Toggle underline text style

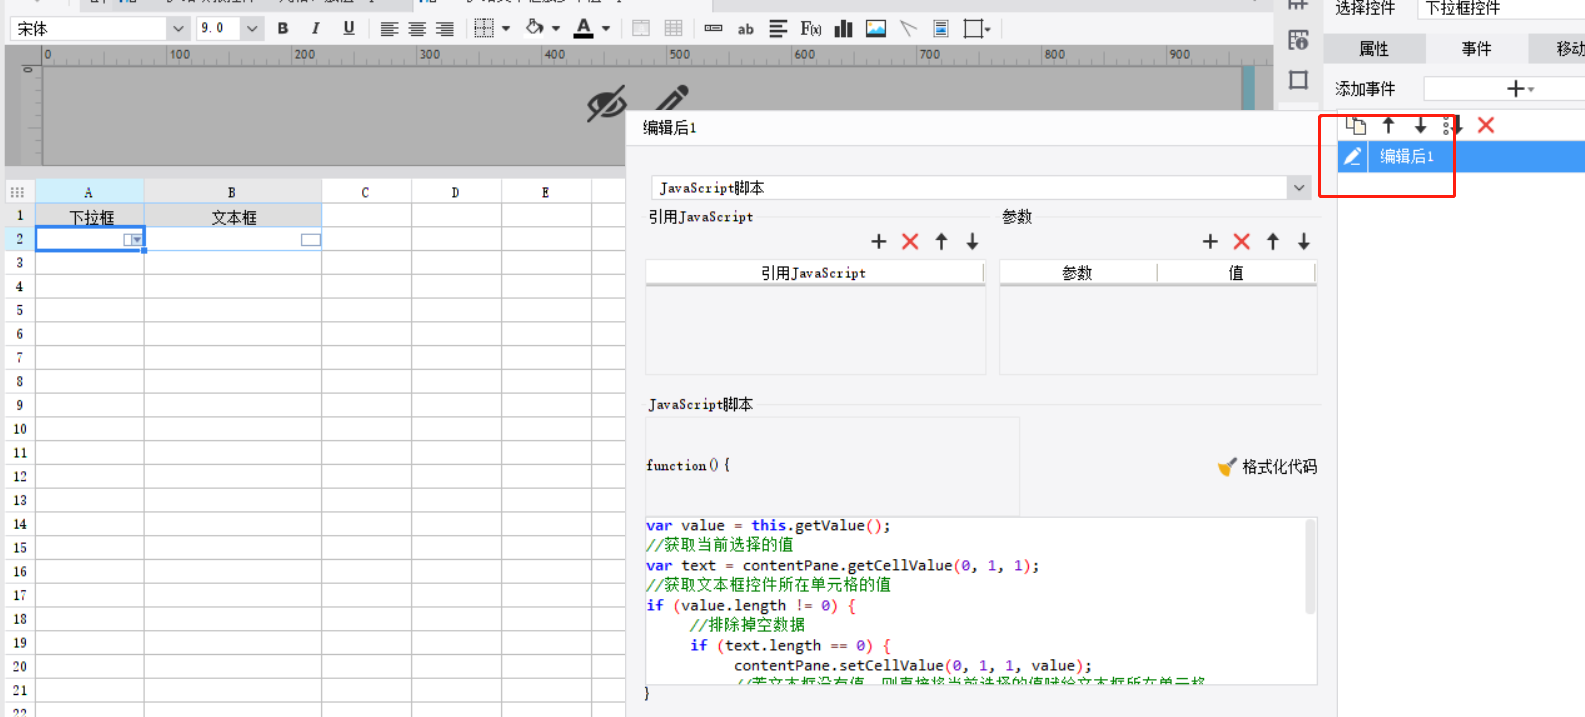click(x=348, y=29)
